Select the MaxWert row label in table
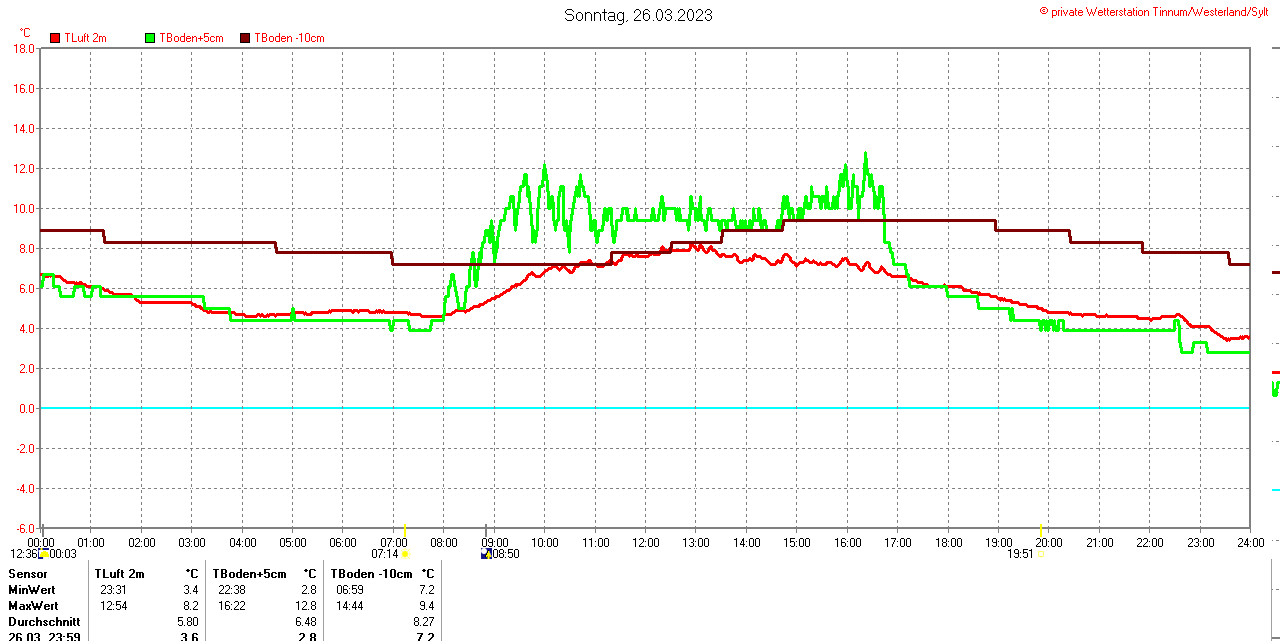 pyautogui.click(x=33, y=606)
